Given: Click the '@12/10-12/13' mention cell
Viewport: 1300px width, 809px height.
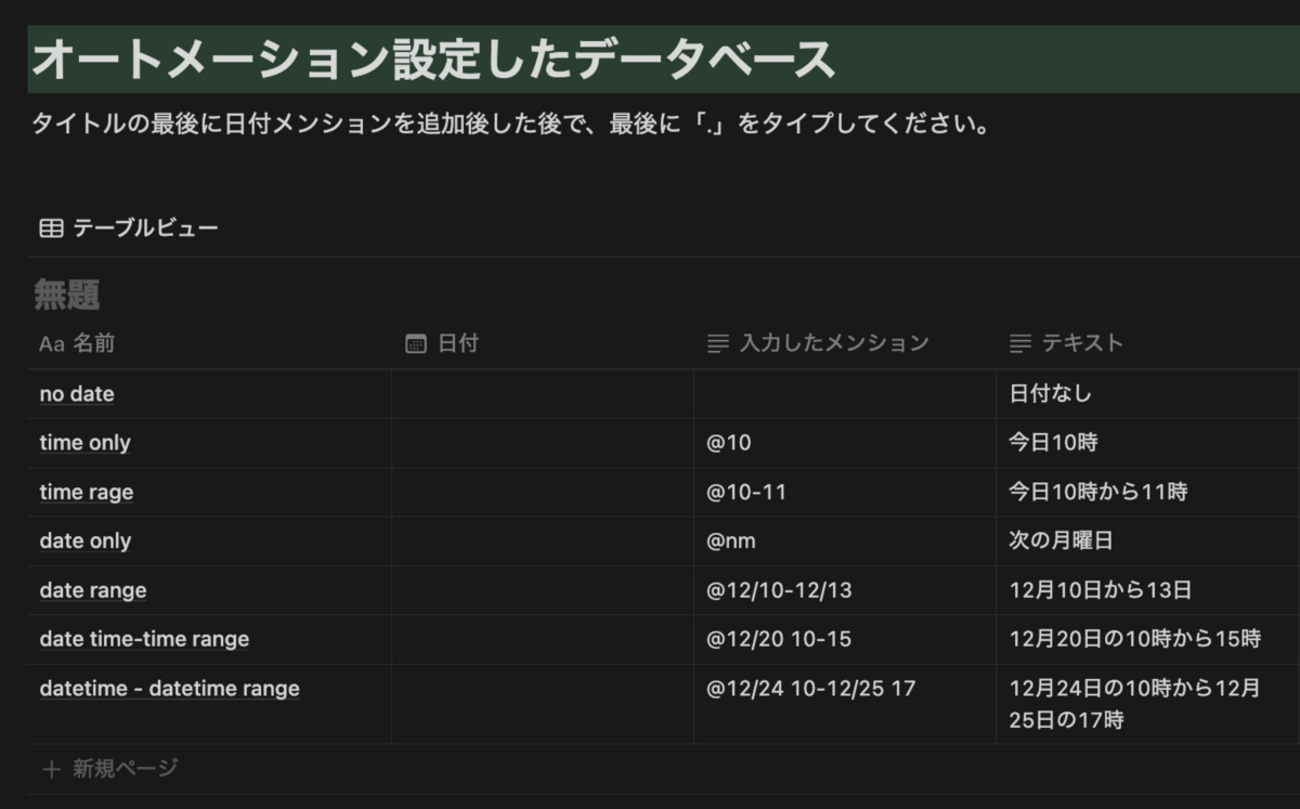Looking at the screenshot, I should (845, 590).
